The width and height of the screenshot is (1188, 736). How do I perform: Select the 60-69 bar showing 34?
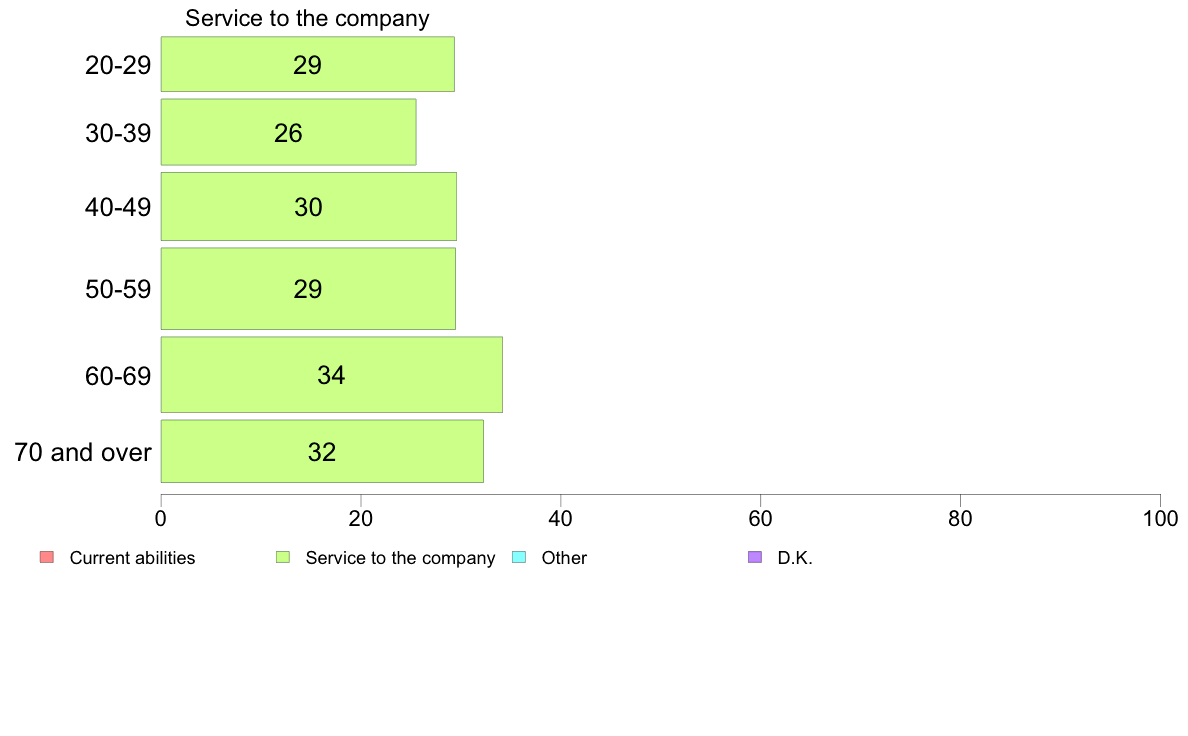coord(332,374)
